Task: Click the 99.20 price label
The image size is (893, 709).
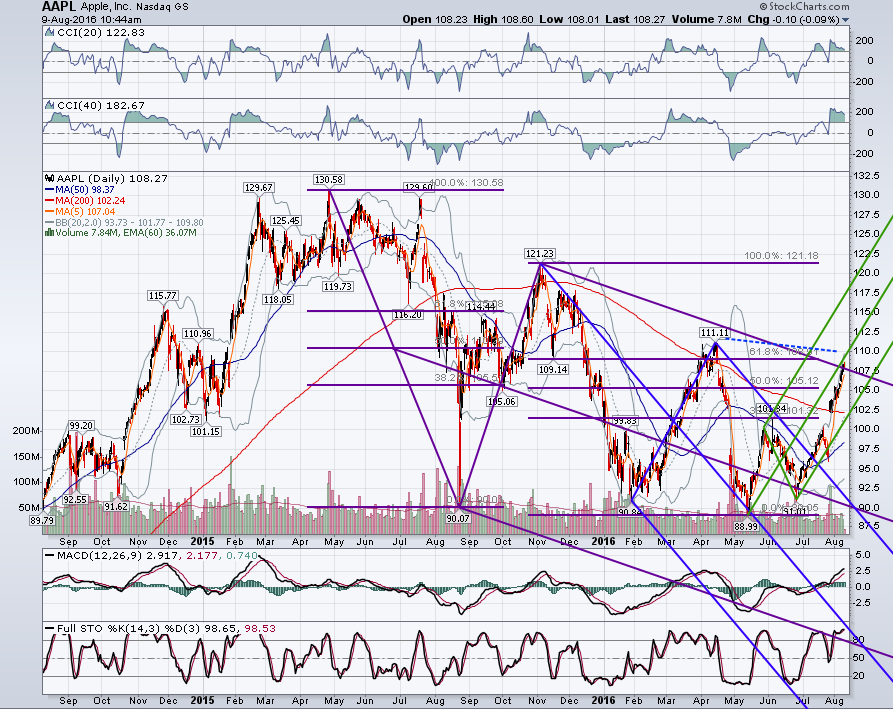Action: 81,425
